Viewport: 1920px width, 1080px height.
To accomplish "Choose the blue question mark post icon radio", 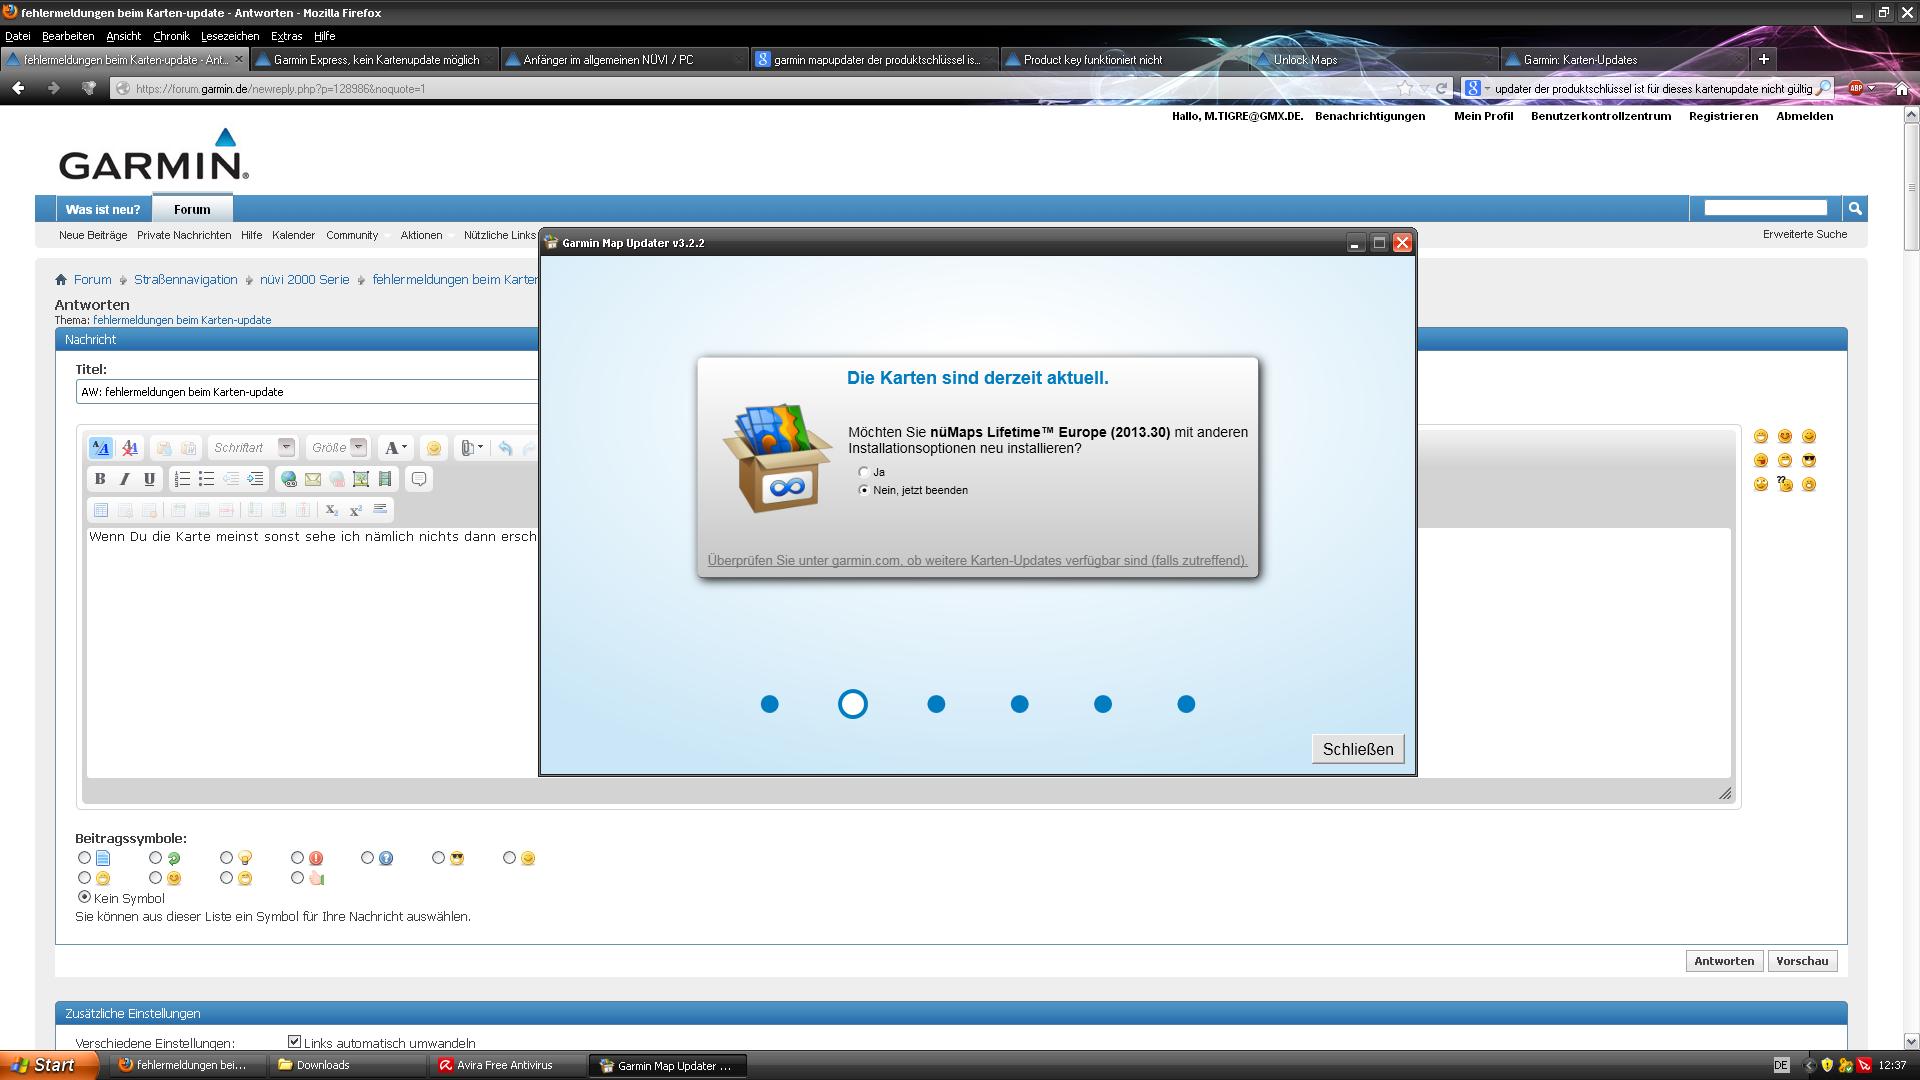I will click(367, 857).
